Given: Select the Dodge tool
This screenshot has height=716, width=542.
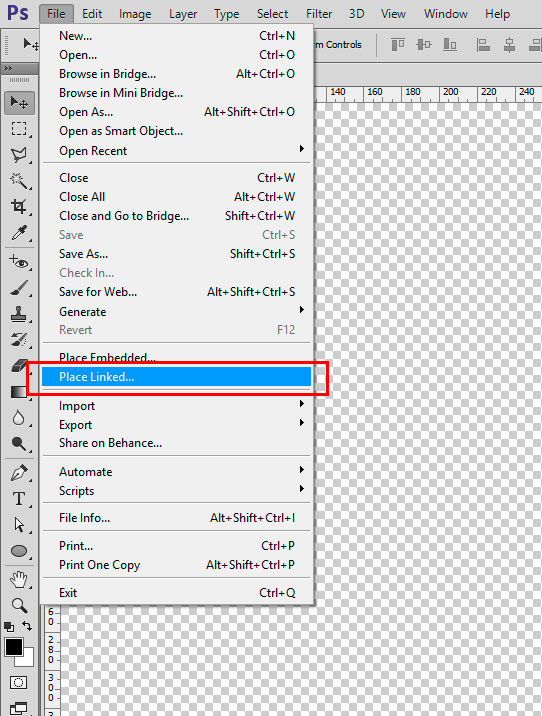Looking at the screenshot, I should tap(19, 443).
